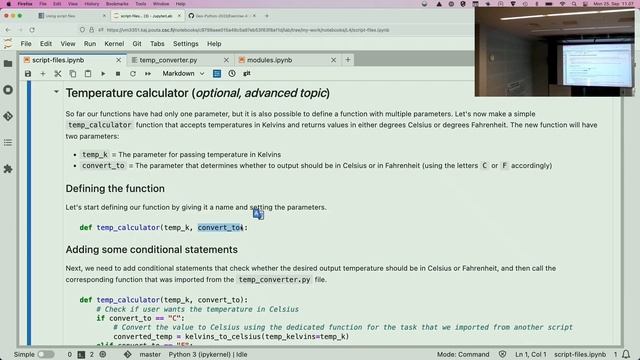Open the Settings menu
Screen dimensions: 640x360
tap(186, 44)
